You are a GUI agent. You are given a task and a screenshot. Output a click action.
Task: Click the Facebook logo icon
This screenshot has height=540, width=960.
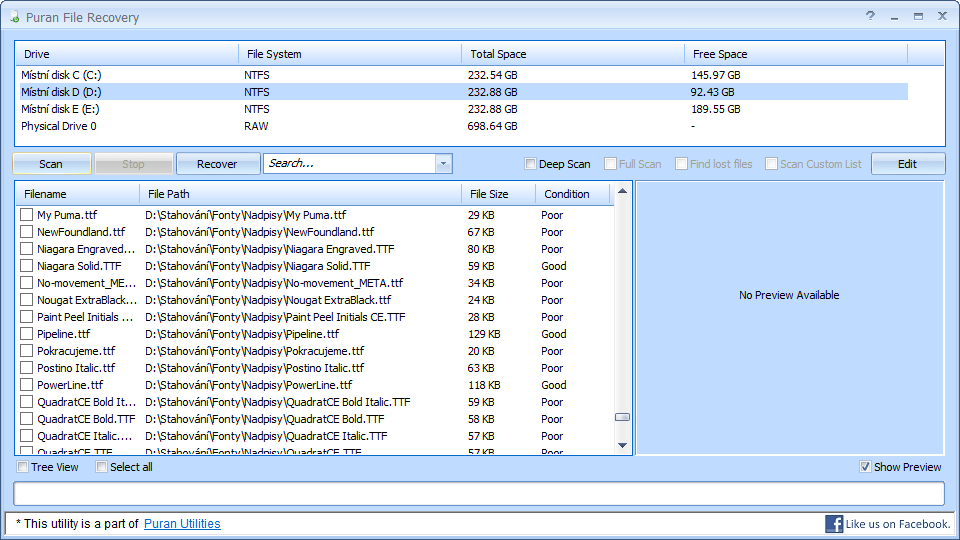(x=834, y=524)
